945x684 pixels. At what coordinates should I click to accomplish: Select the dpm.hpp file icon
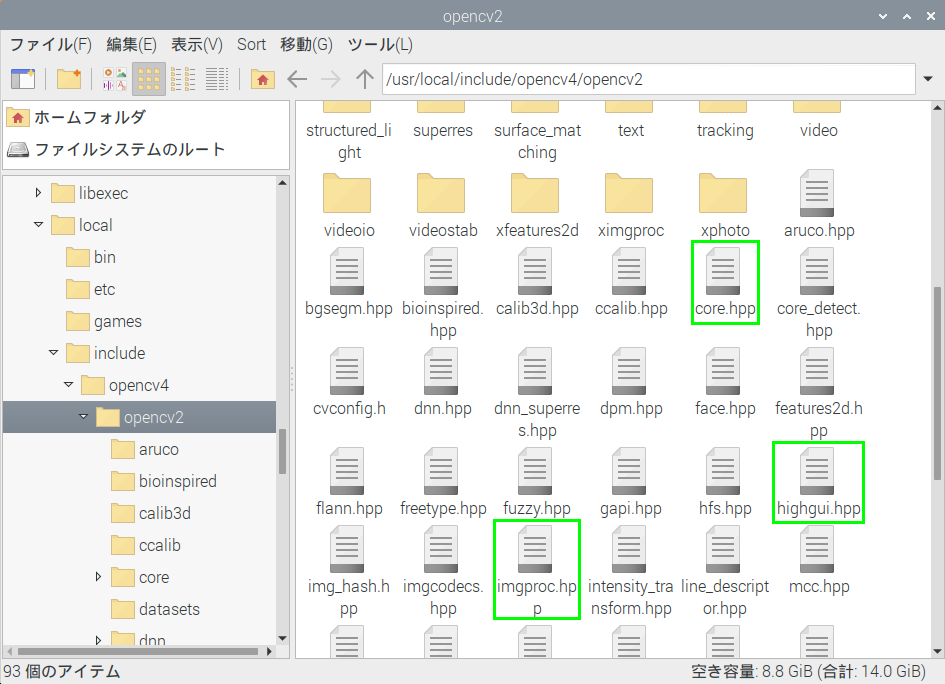(629, 371)
